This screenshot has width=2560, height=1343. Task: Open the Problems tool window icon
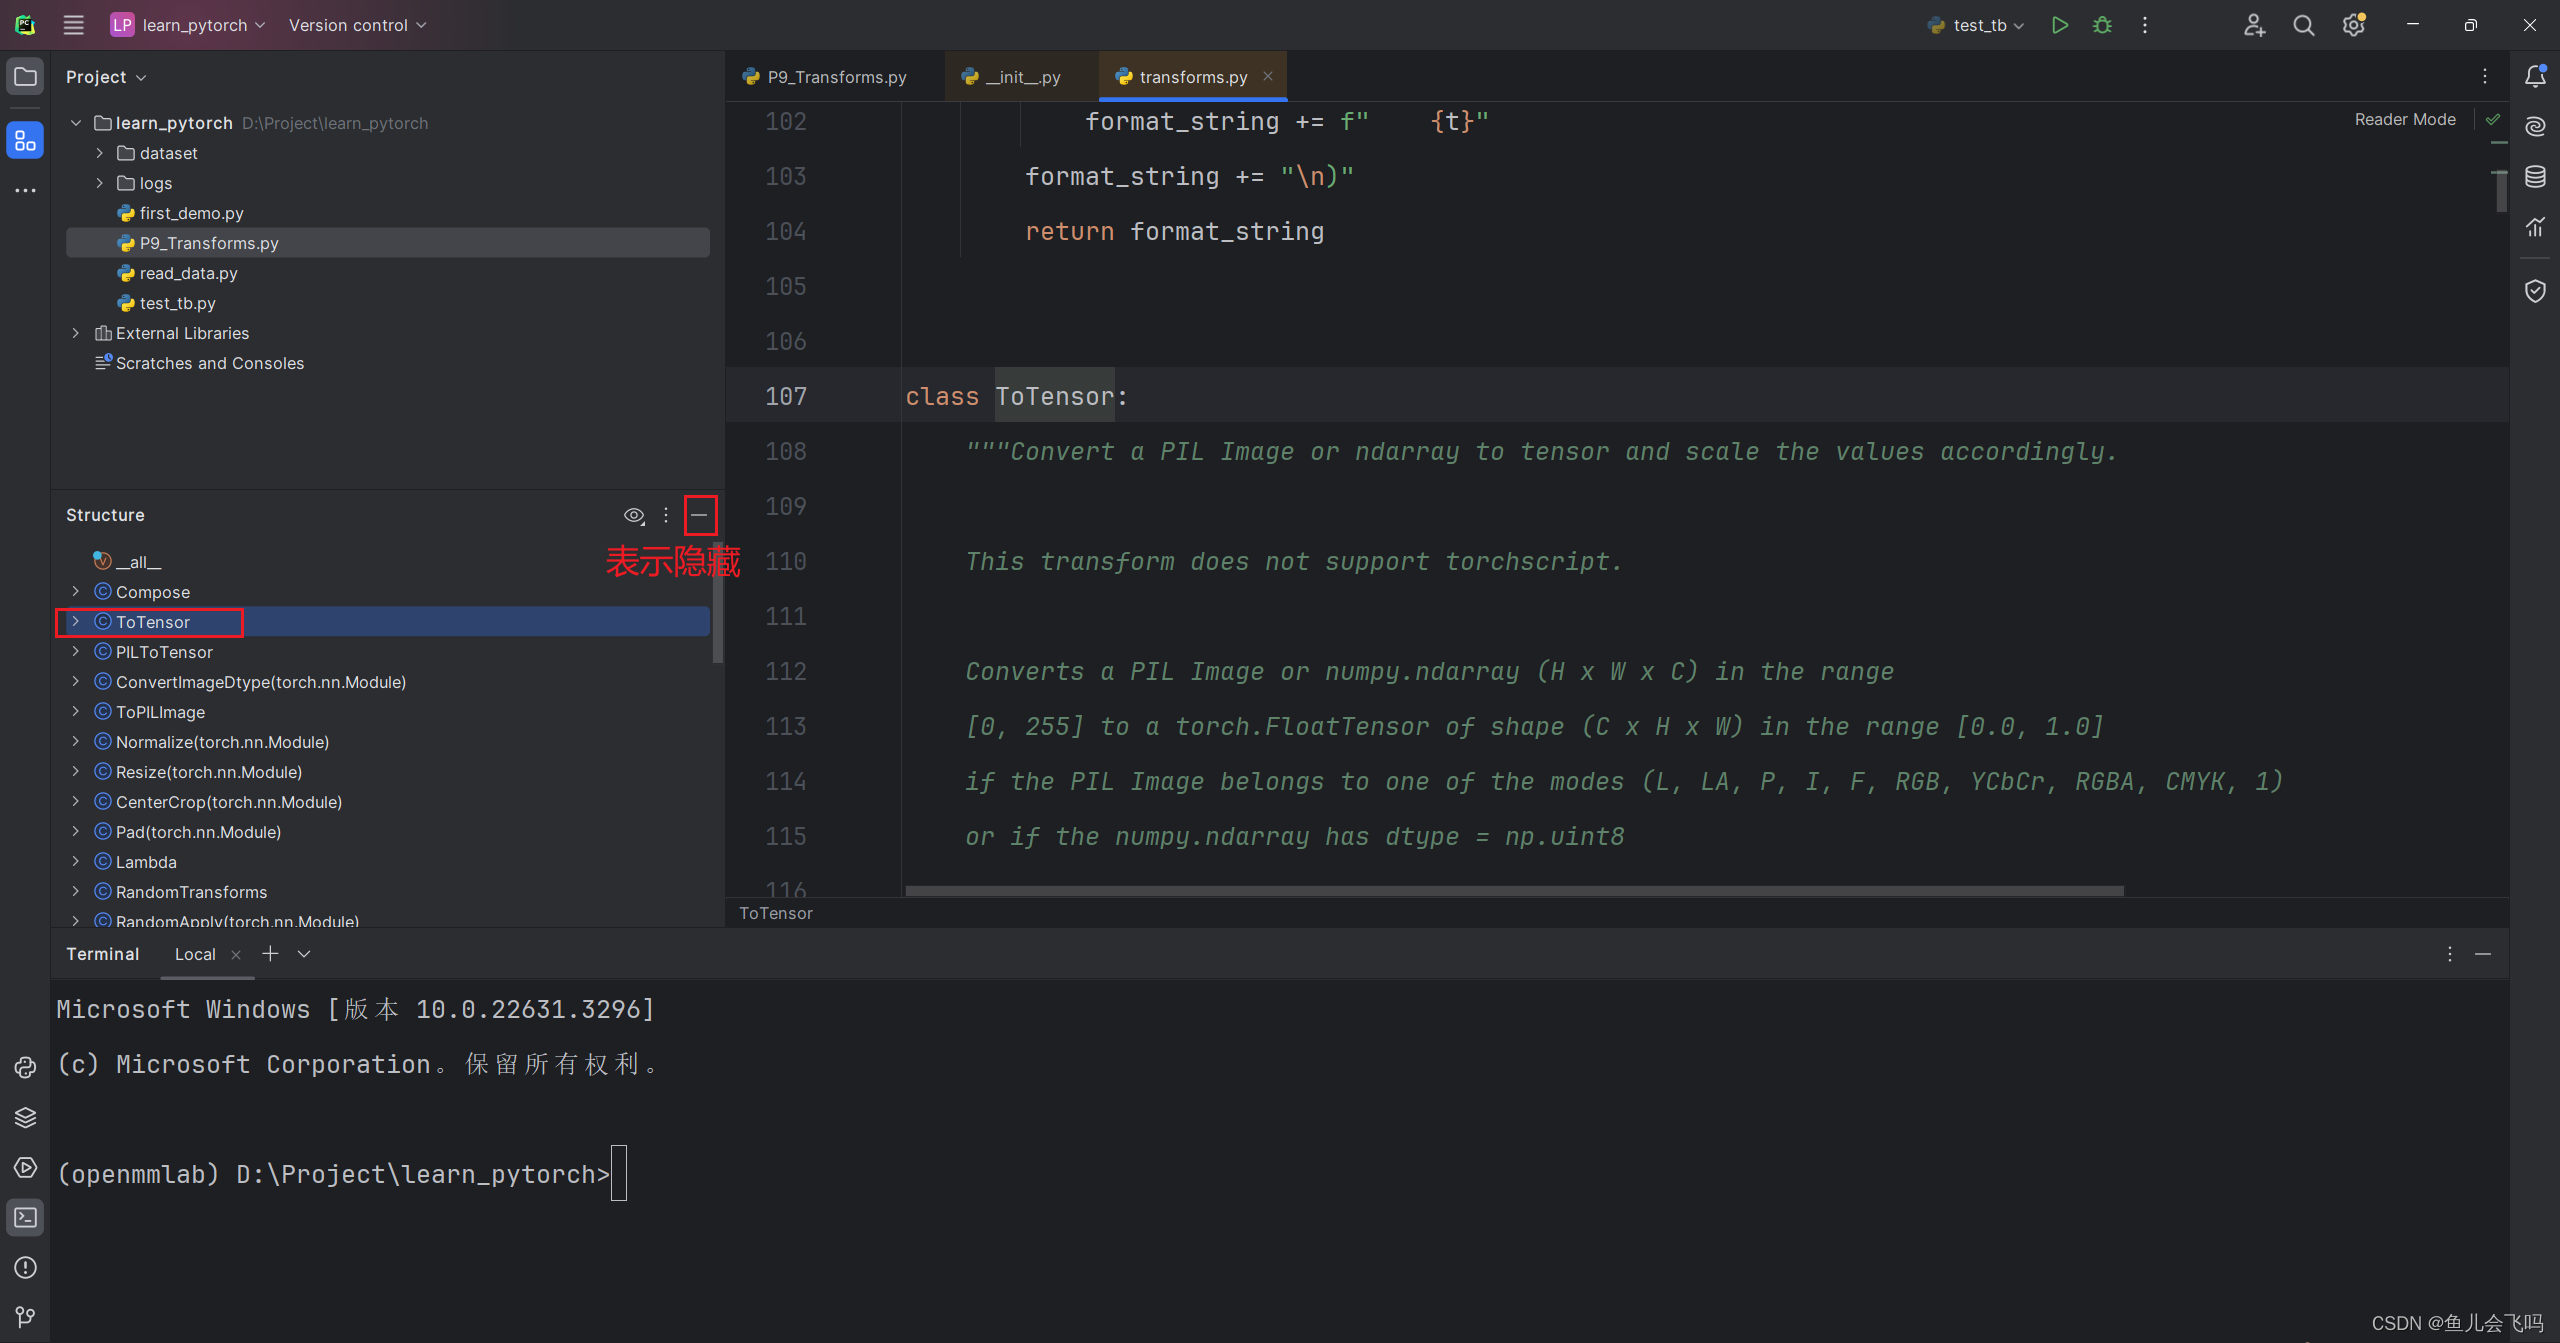25,1267
